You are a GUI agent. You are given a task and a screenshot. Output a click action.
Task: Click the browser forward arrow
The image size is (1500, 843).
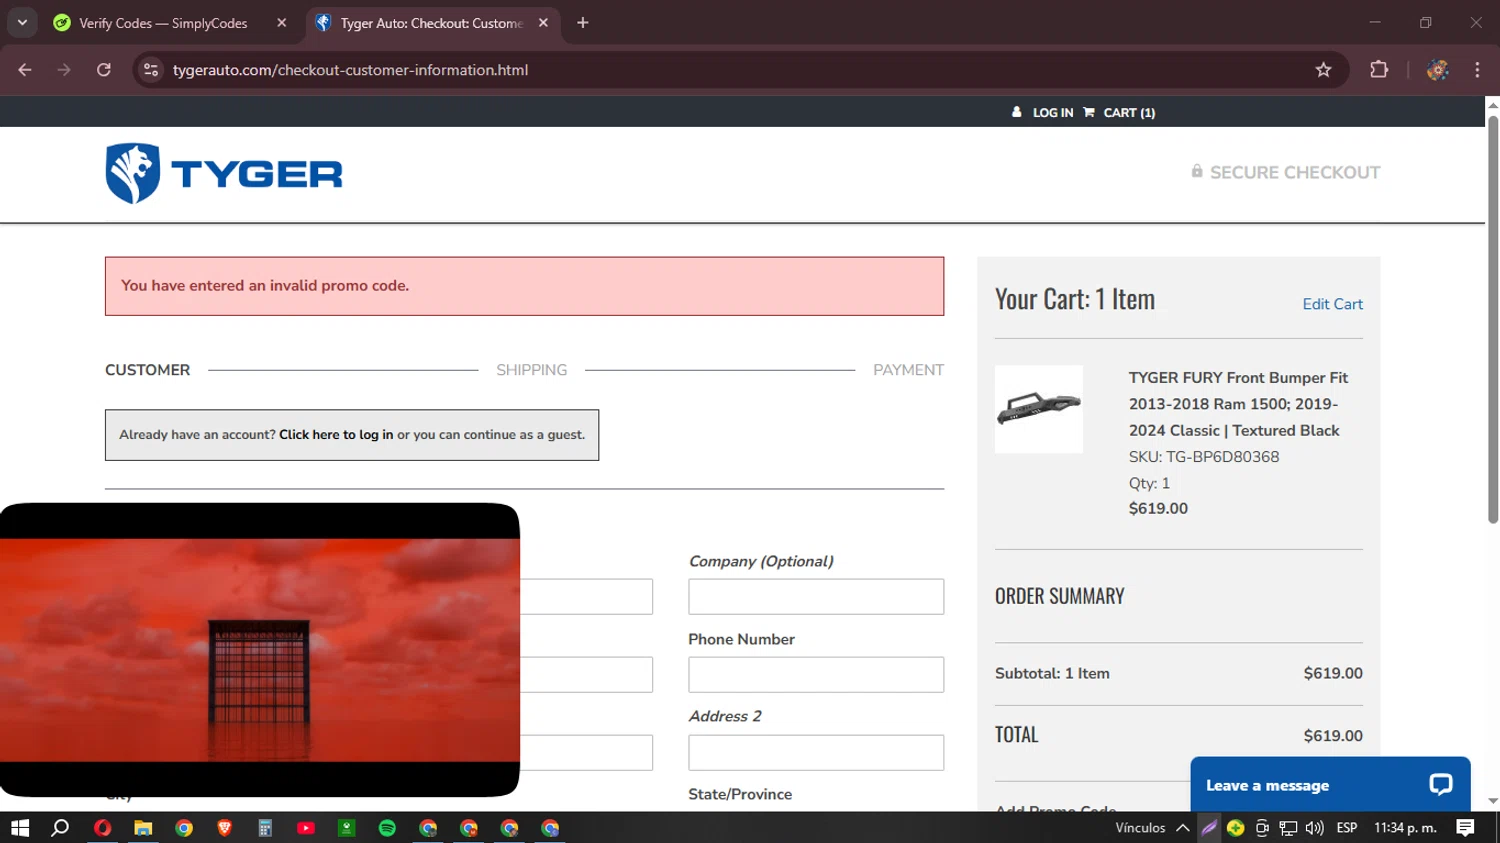[x=64, y=70]
